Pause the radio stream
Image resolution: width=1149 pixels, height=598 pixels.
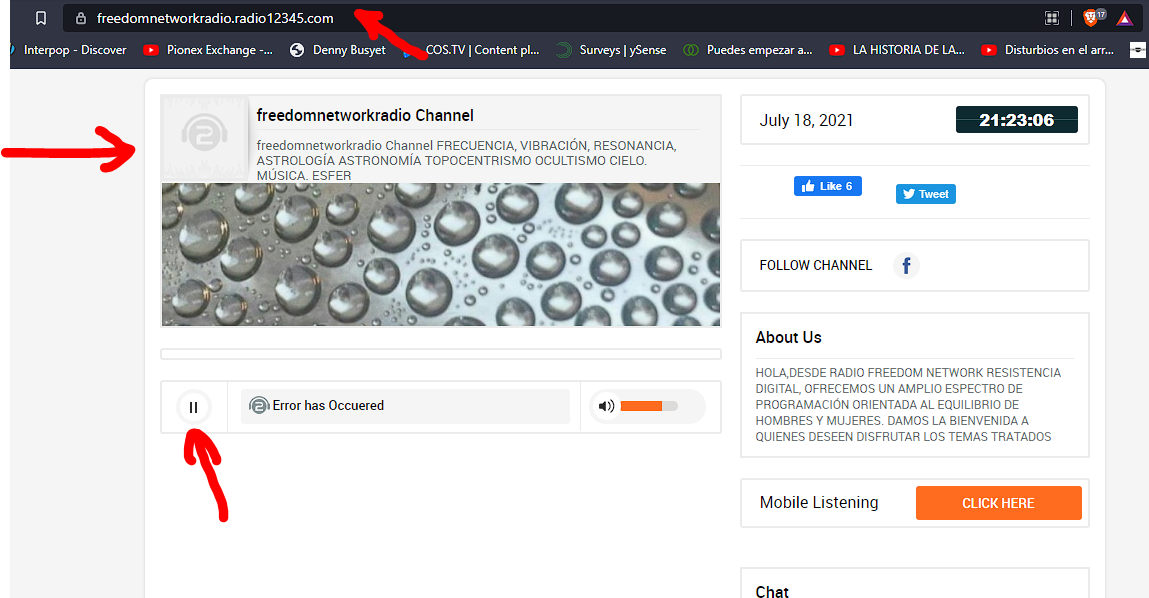pos(193,407)
